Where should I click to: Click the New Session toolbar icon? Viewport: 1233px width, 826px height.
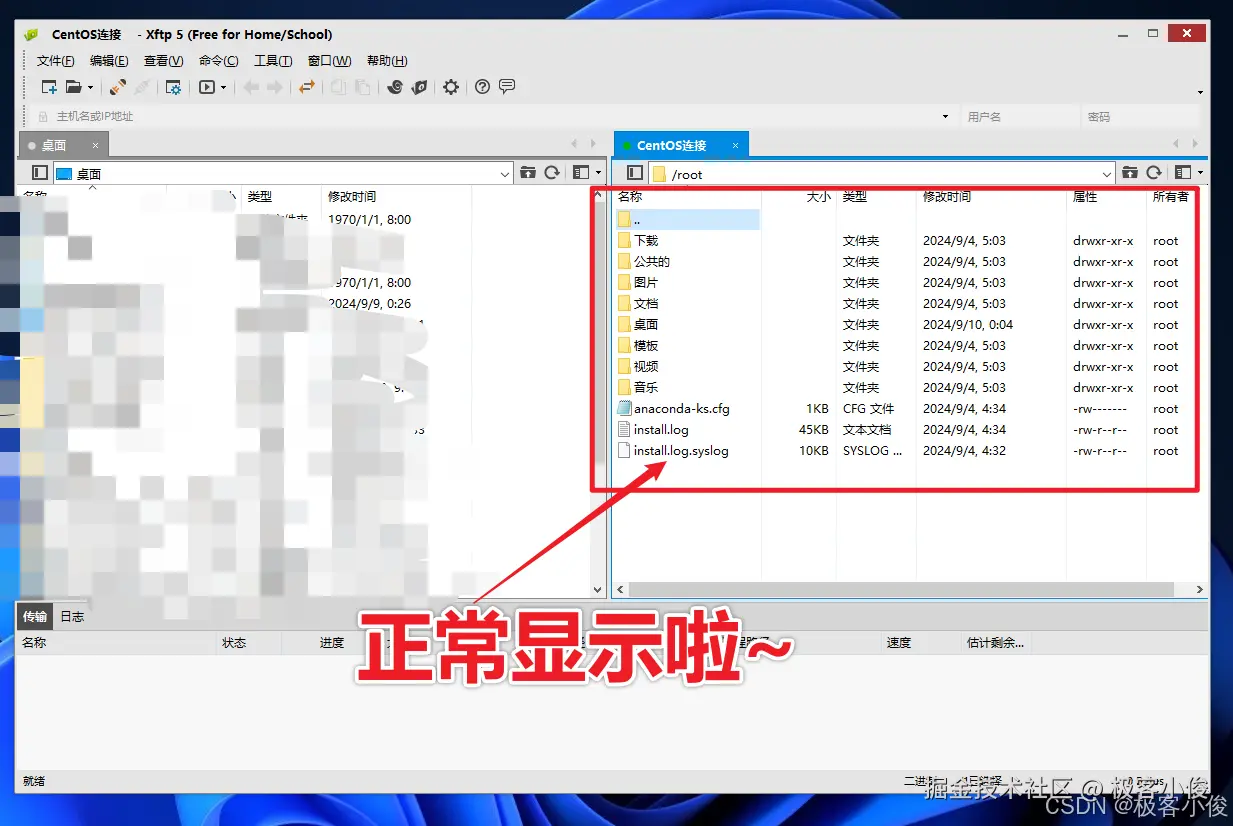point(48,87)
